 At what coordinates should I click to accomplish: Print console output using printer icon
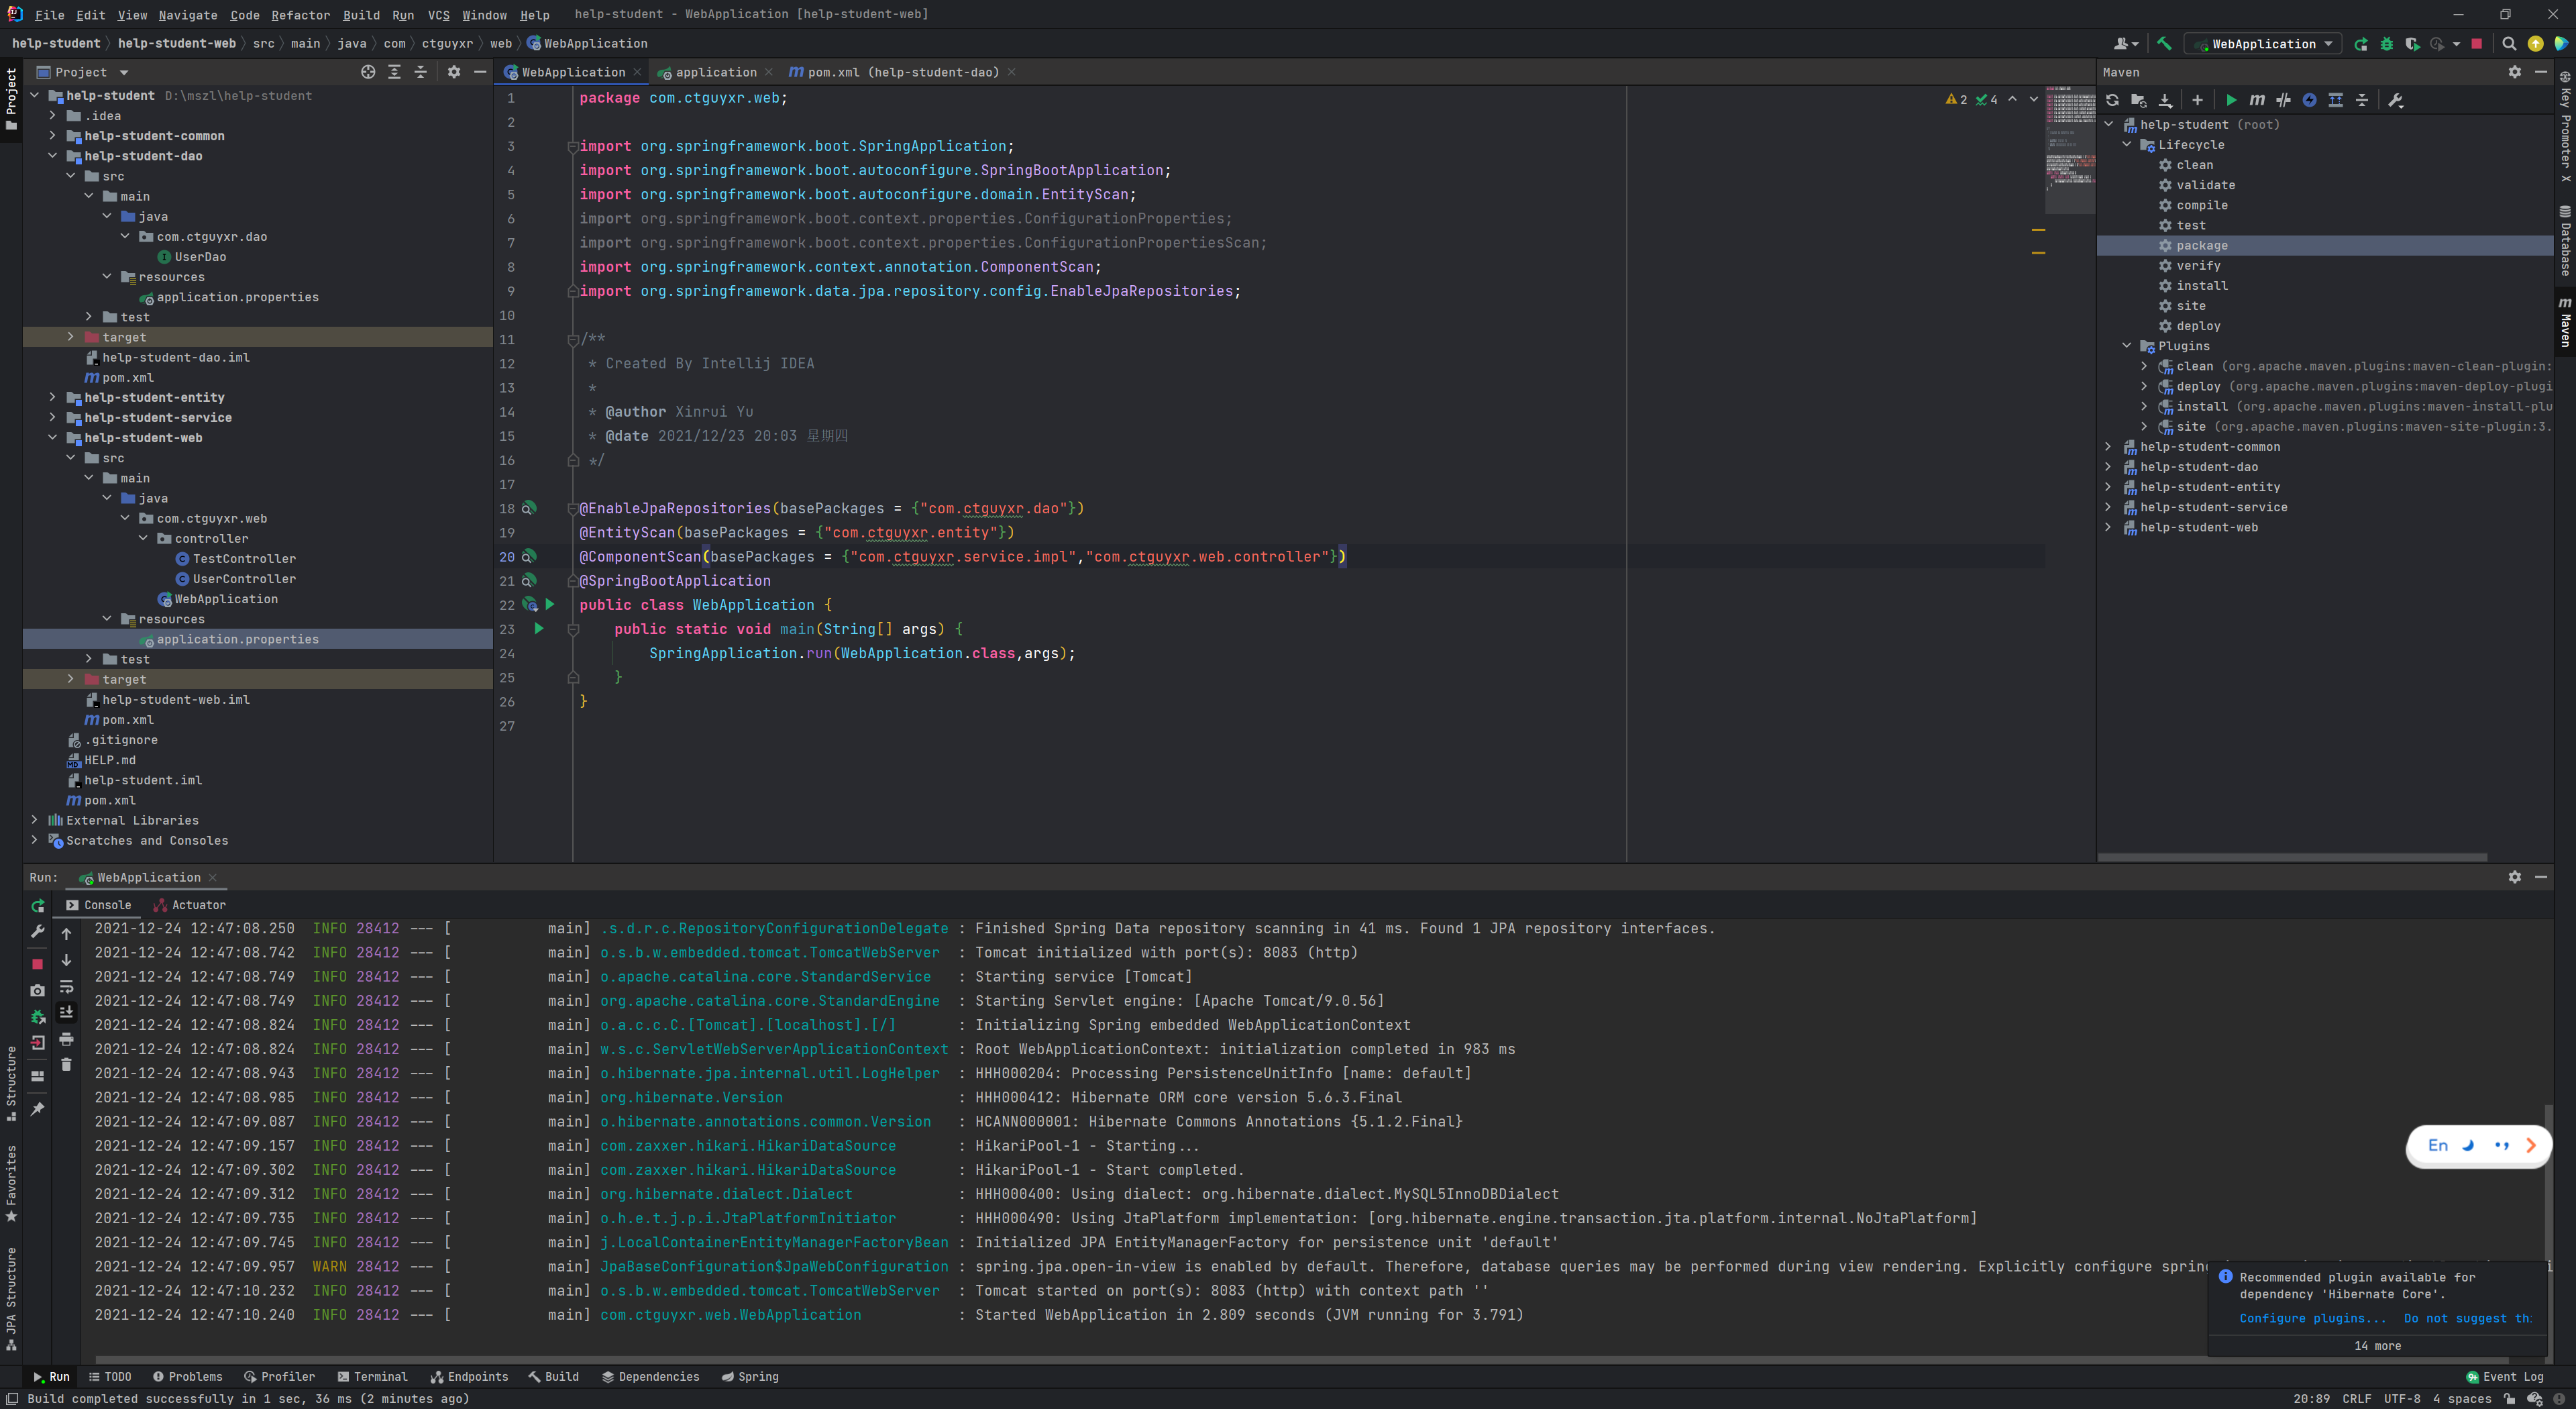point(66,1039)
